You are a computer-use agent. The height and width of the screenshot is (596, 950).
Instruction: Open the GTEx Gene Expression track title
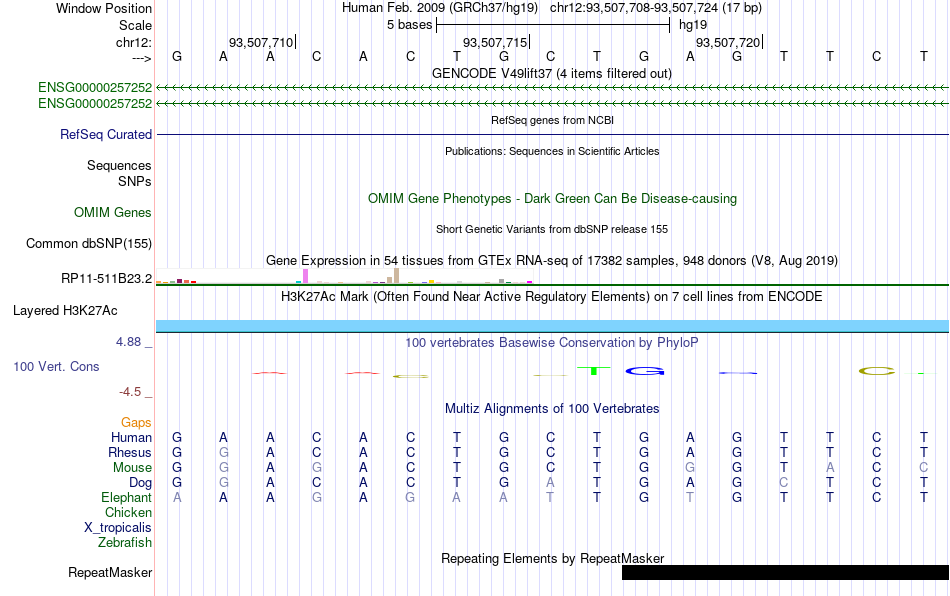552,260
